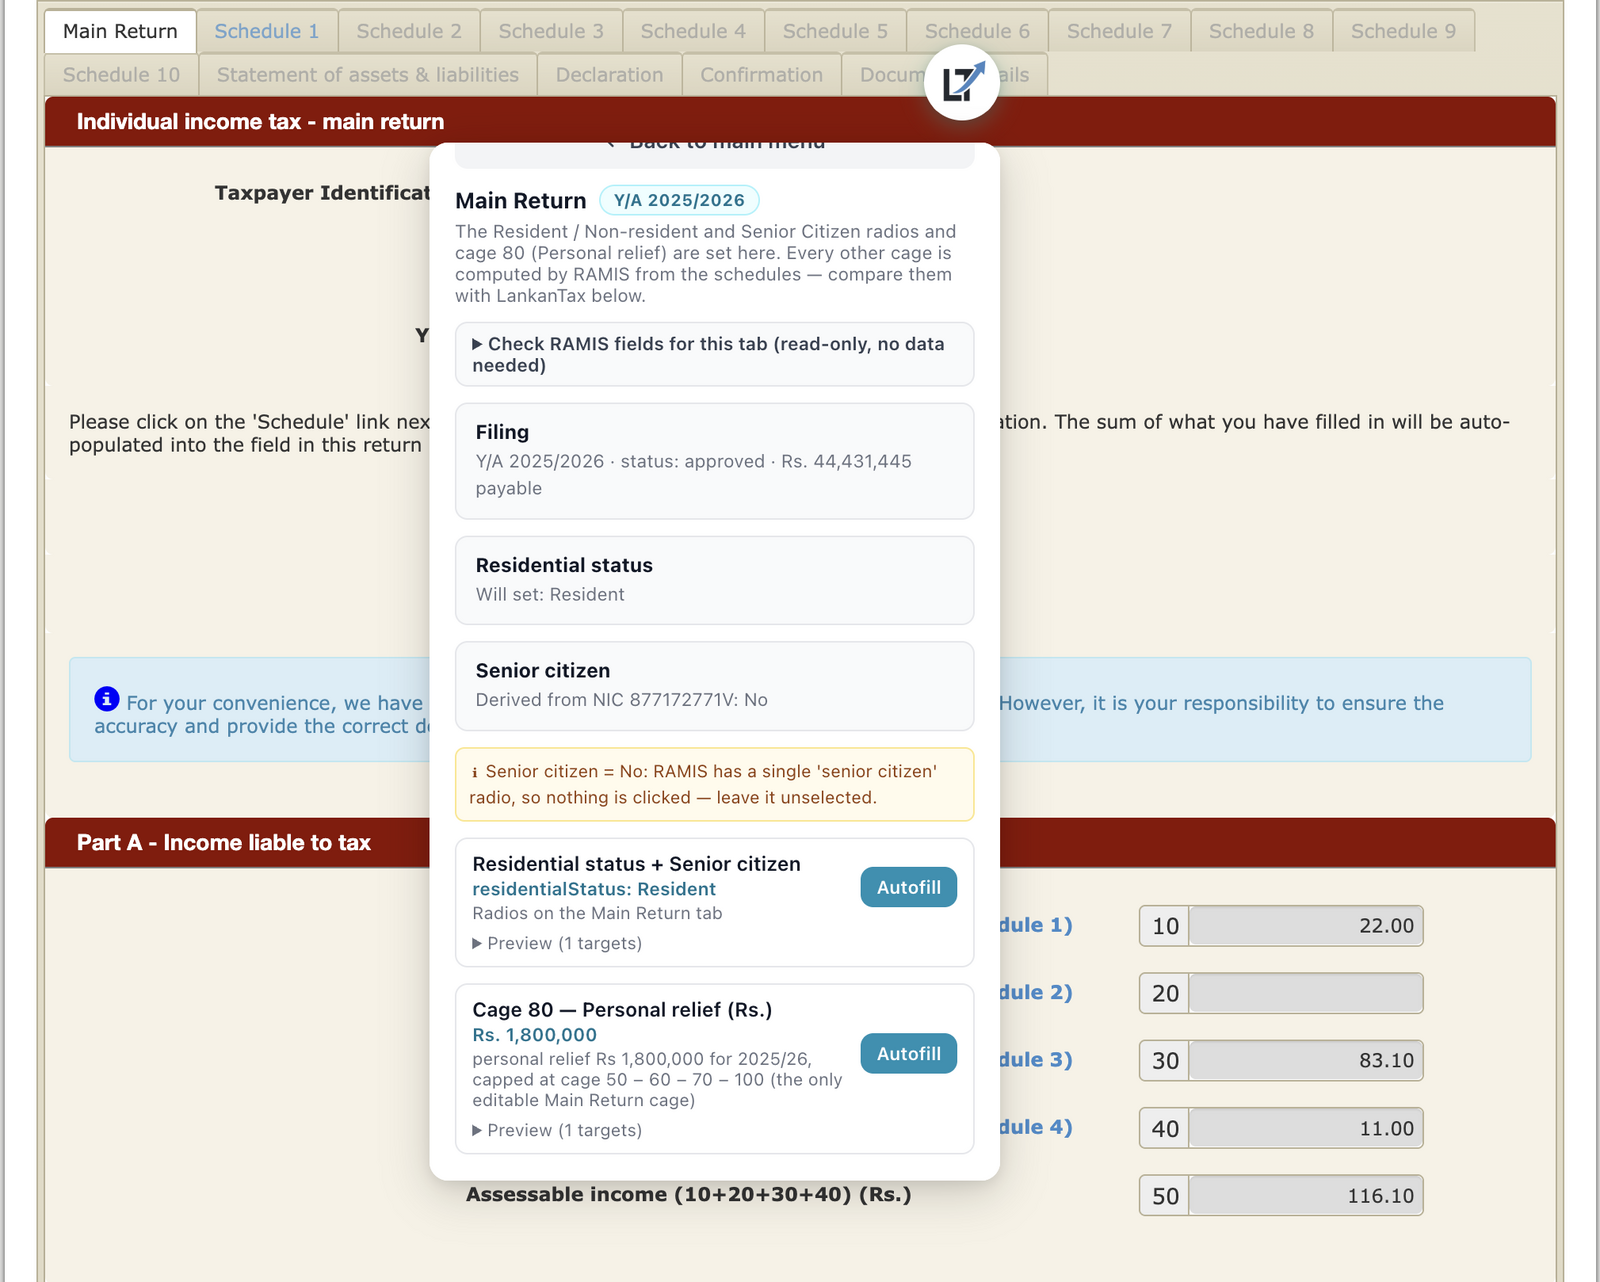1600x1282 pixels.
Task: Expand Preview under Residential status + Senior citizen
Action: [557, 943]
